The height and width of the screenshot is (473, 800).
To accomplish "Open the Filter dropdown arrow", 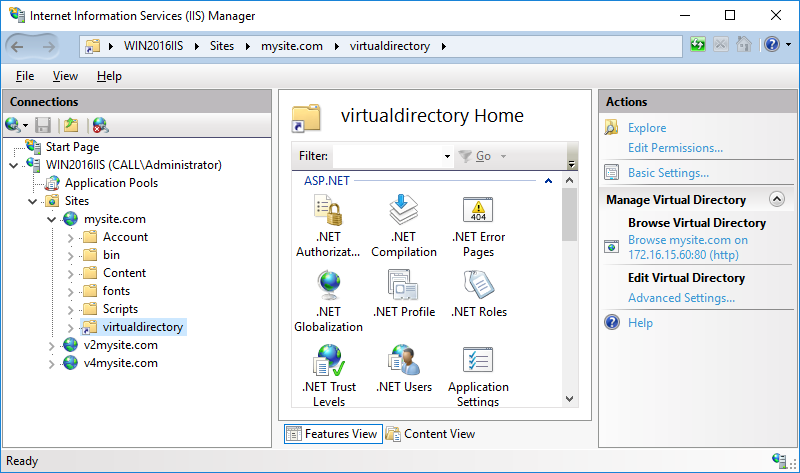I will (447, 157).
